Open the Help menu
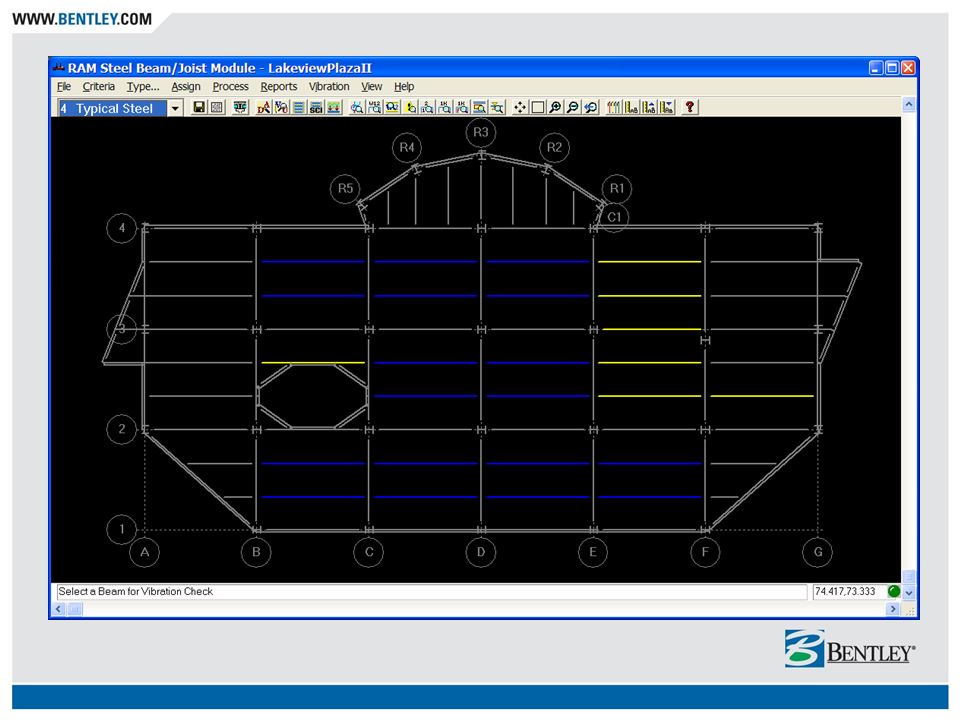 point(404,86)
